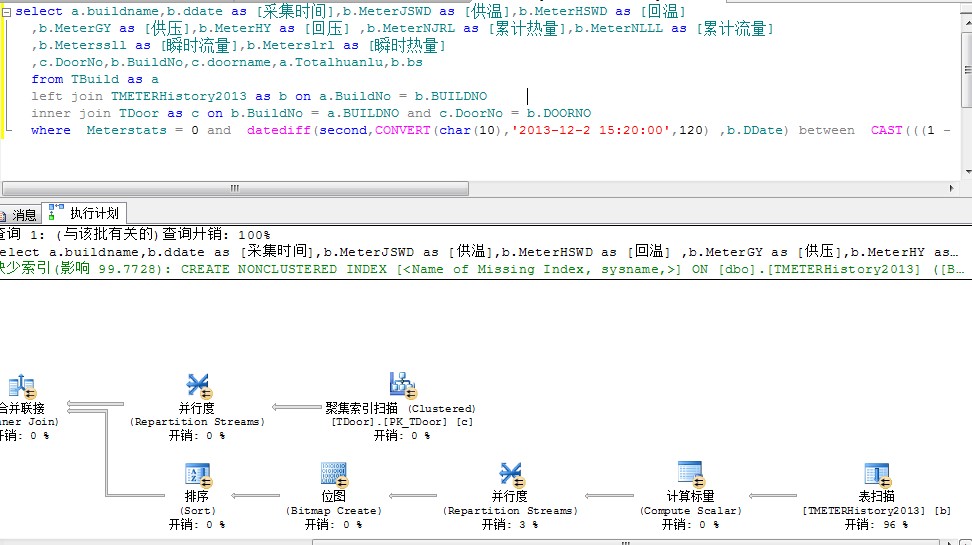Screen dimensions: 972x545
Task: Click the 查询 1 cost header line
Action: click(x=135, y=234)
